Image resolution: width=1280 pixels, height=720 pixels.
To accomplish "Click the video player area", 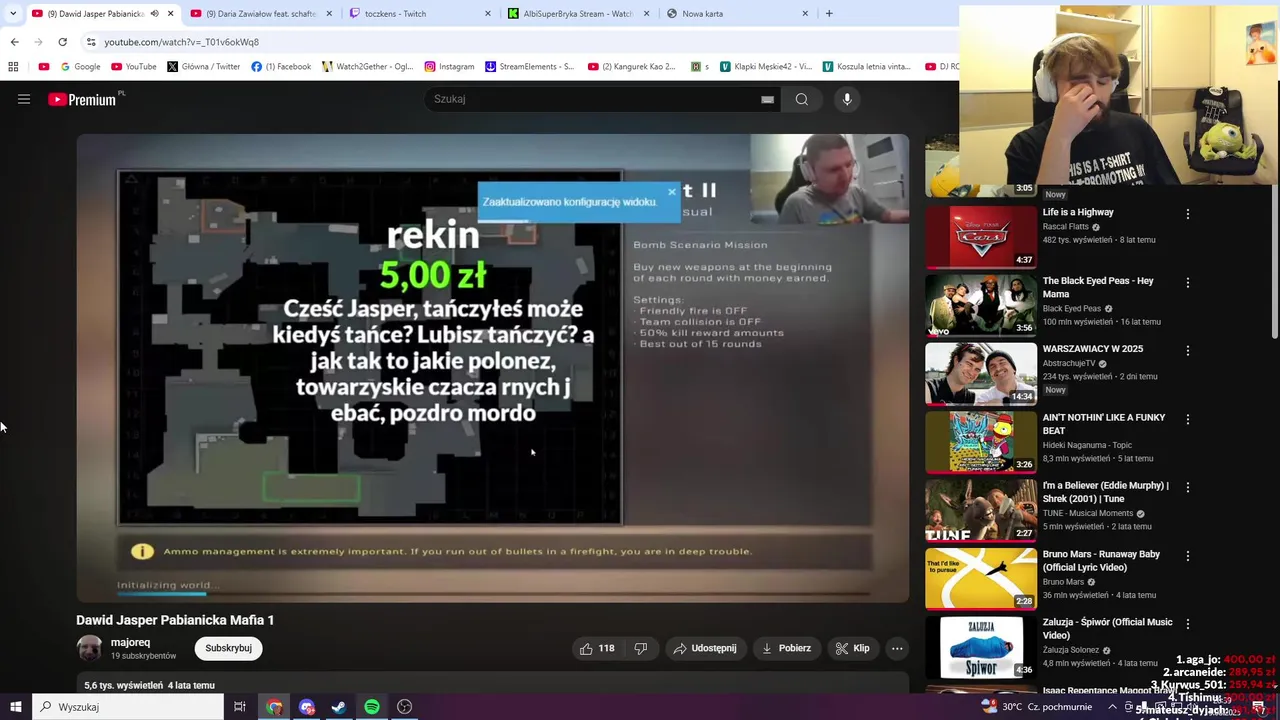I will point(493,368).
